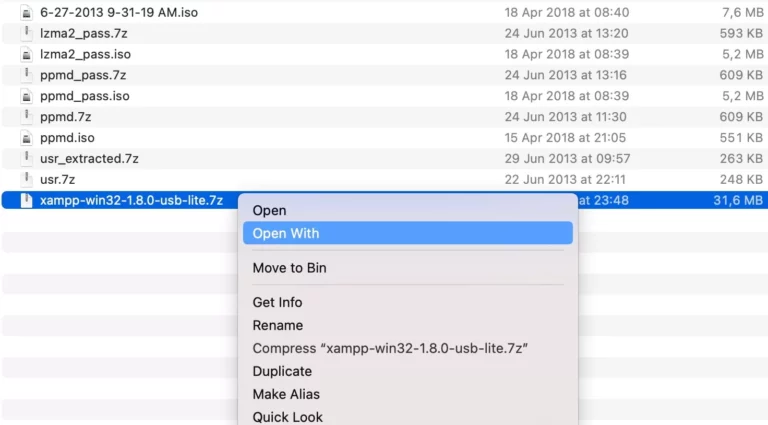
Task: Click the 6-27-2013 9-31-19 AM.iso file icon
Action: 26,12
